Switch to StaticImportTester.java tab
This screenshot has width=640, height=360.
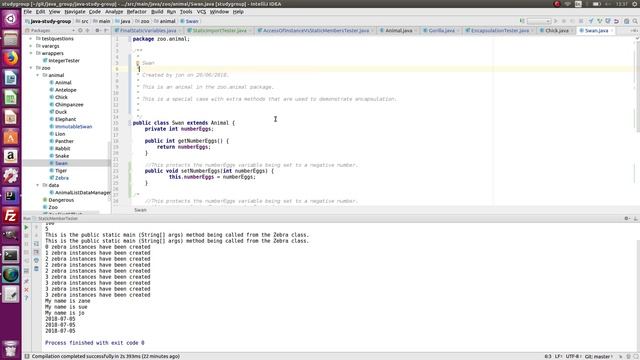[x=219, y=31]
